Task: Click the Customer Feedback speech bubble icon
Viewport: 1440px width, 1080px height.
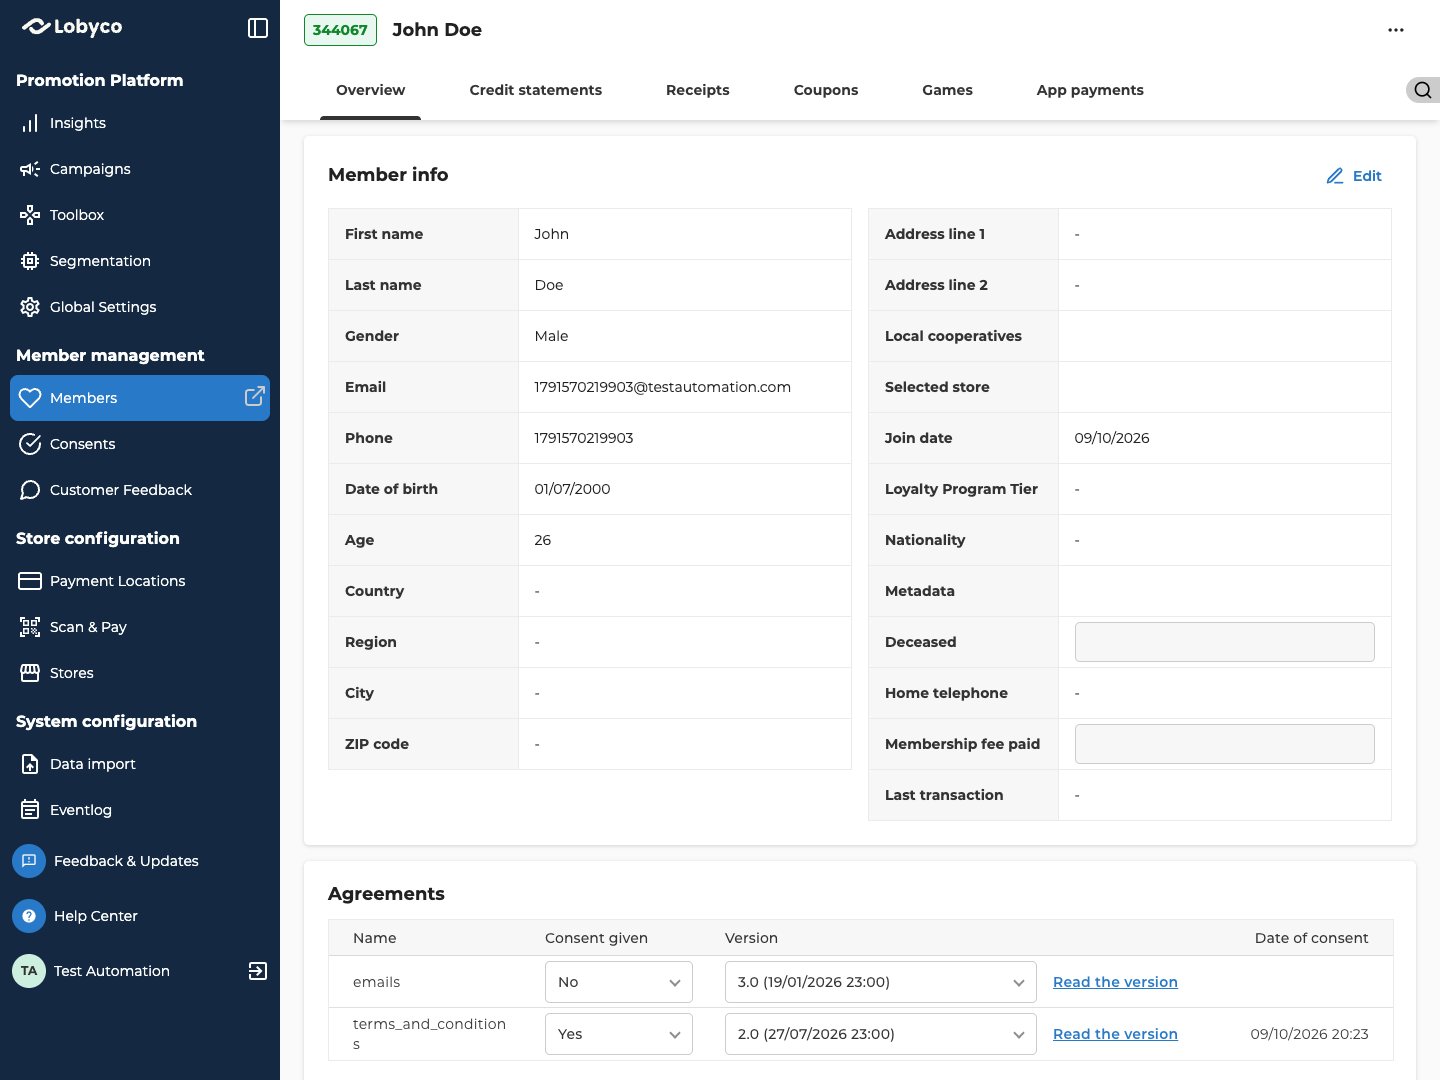Action: [x=30, y=490]
